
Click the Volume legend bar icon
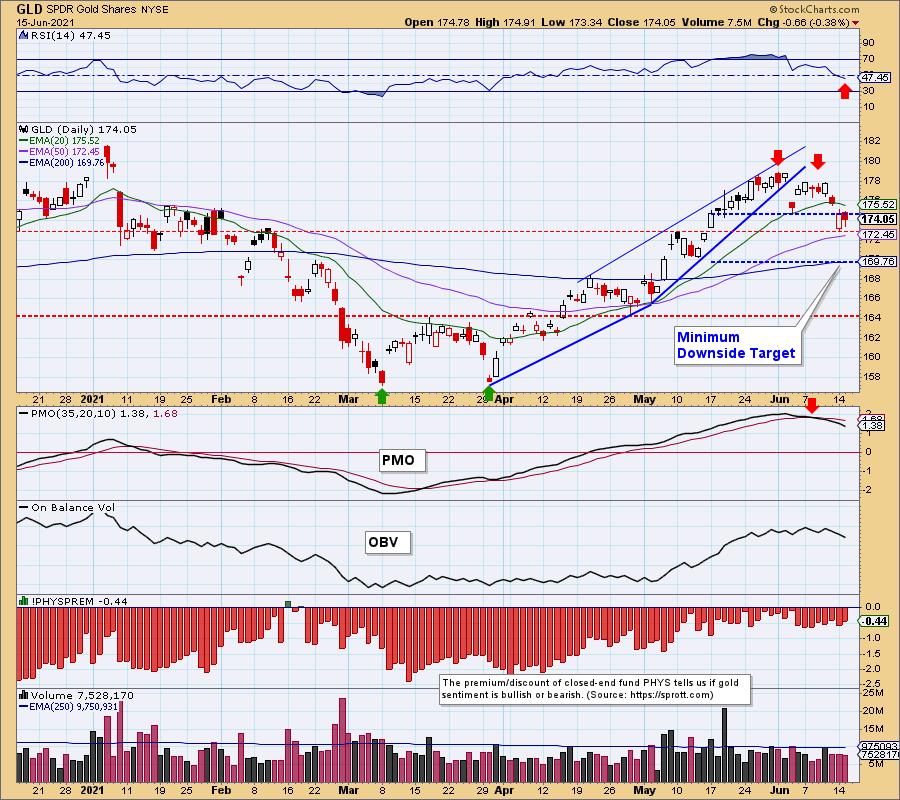[24, 696]
